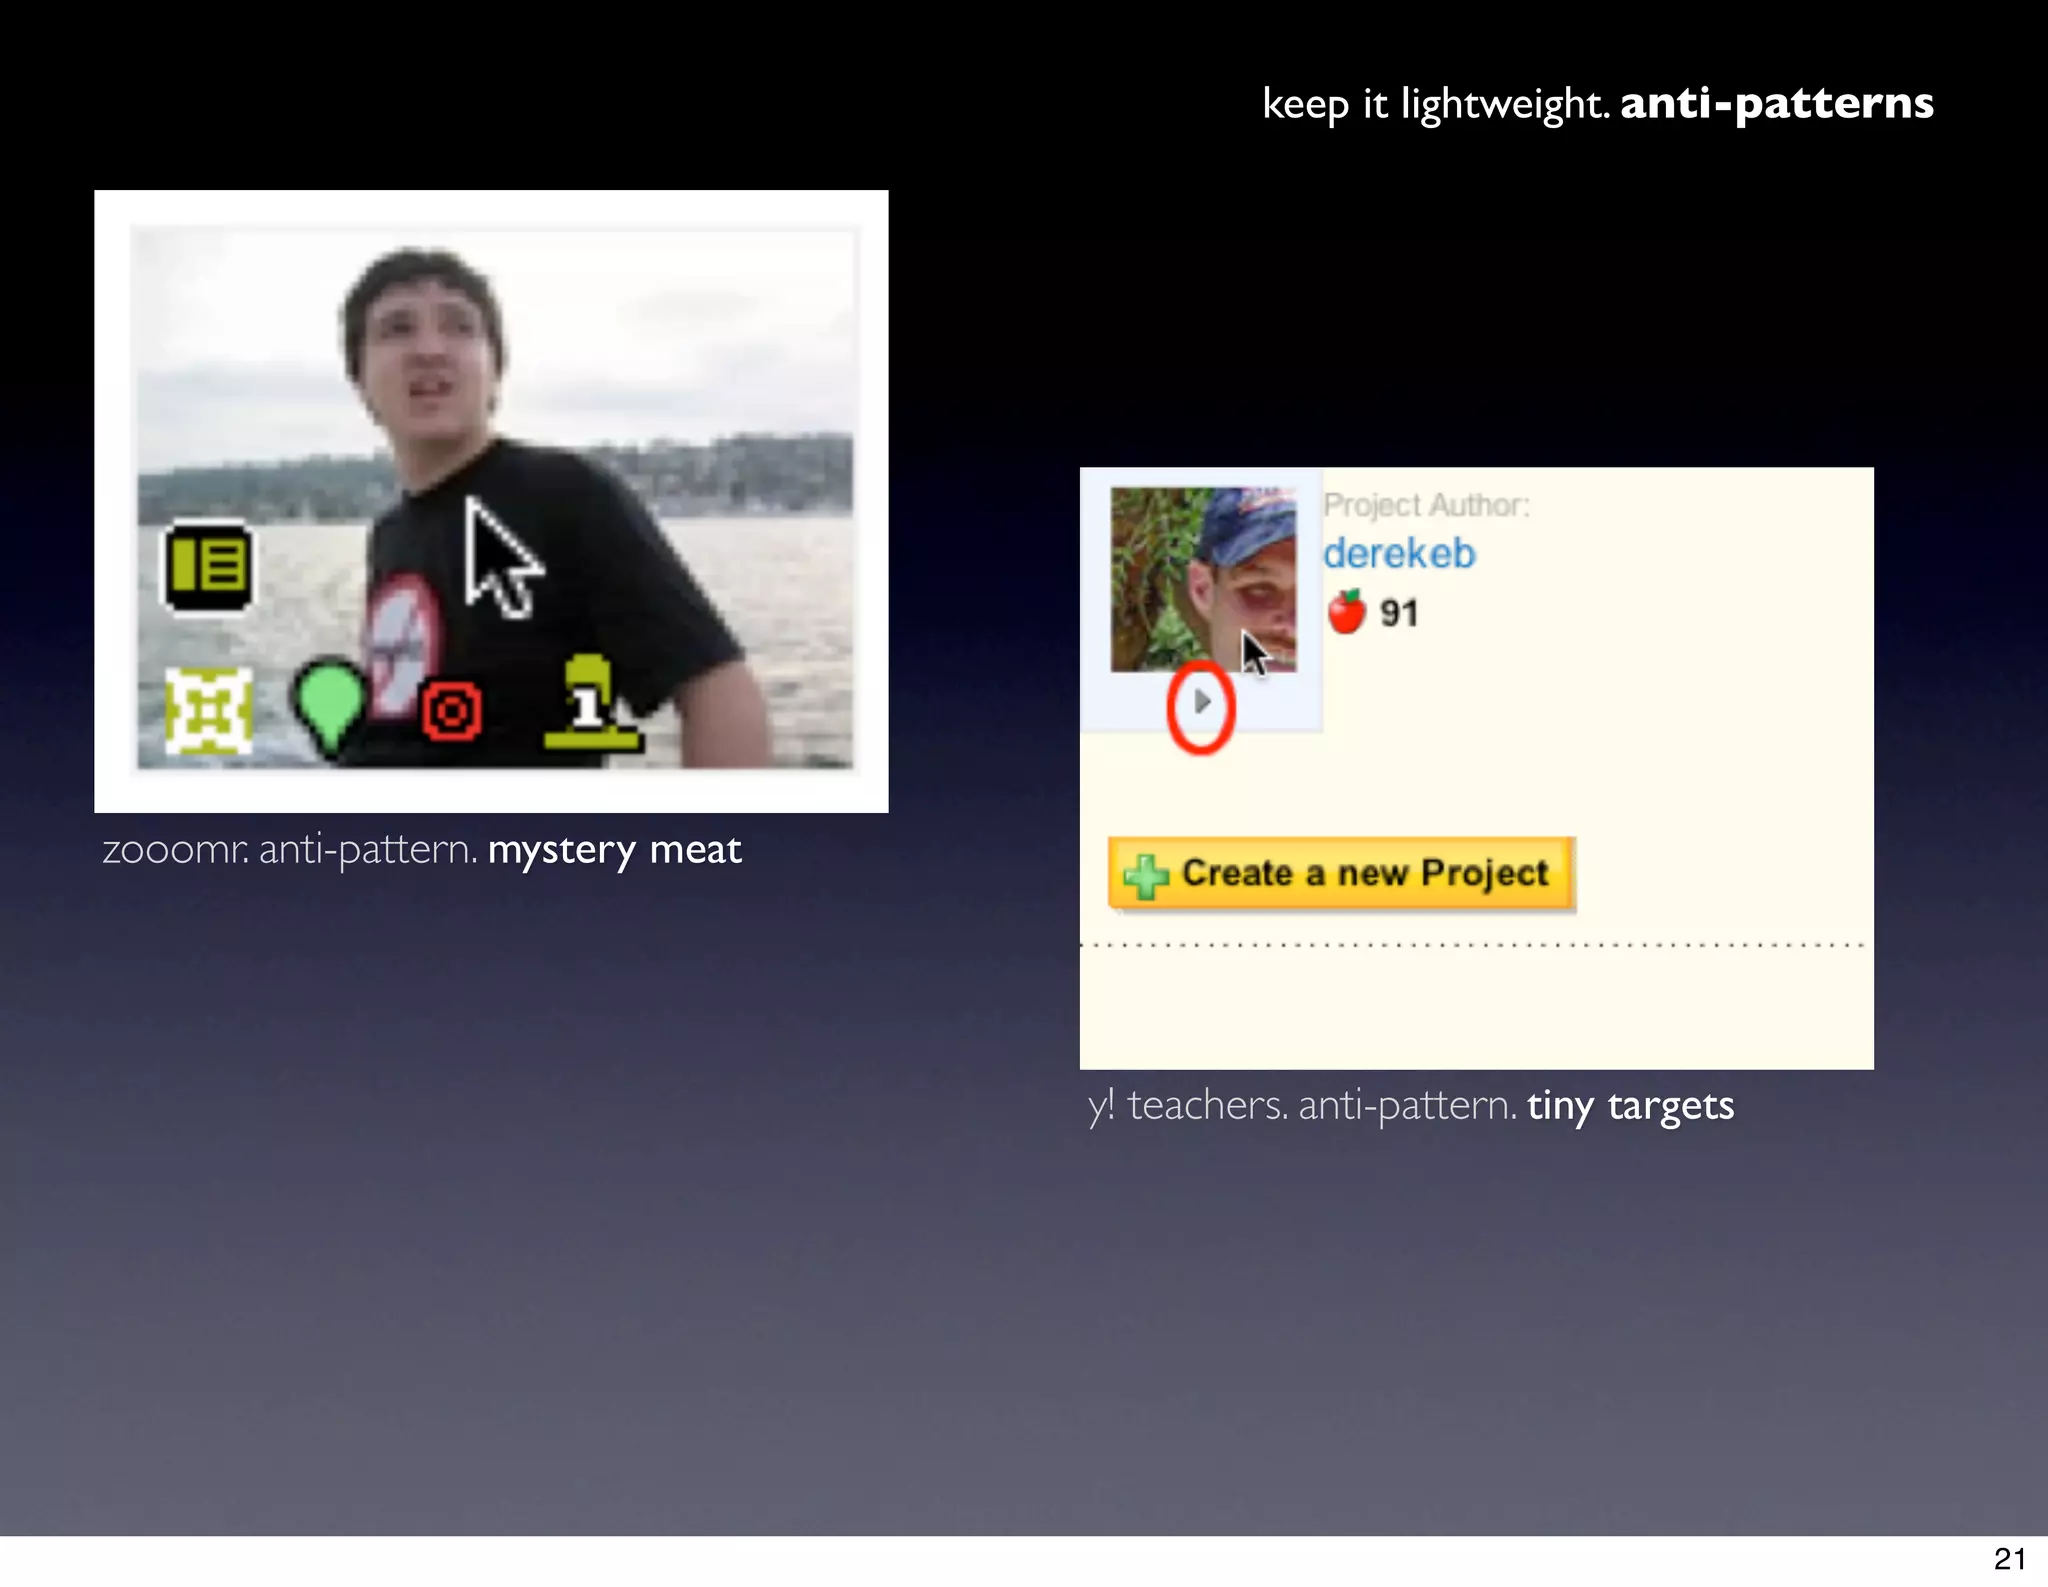Click the zooomr photo of man by water
The height and width of the screenshot is (1587, 2048).
coord(495,499)
